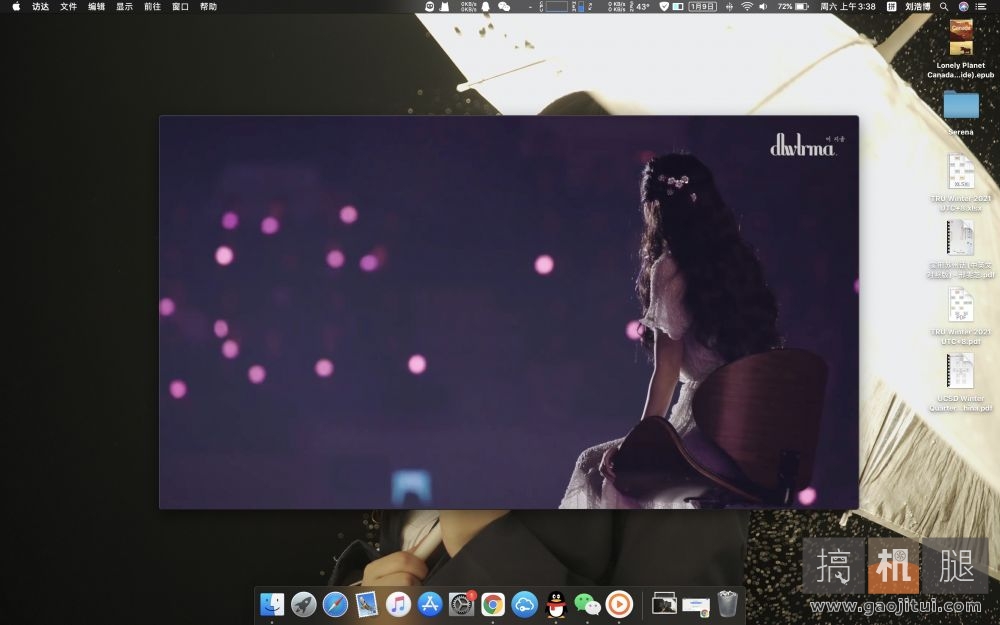
Task: Click the Wi-Fi status icon
Action: (x=747, y=6)
